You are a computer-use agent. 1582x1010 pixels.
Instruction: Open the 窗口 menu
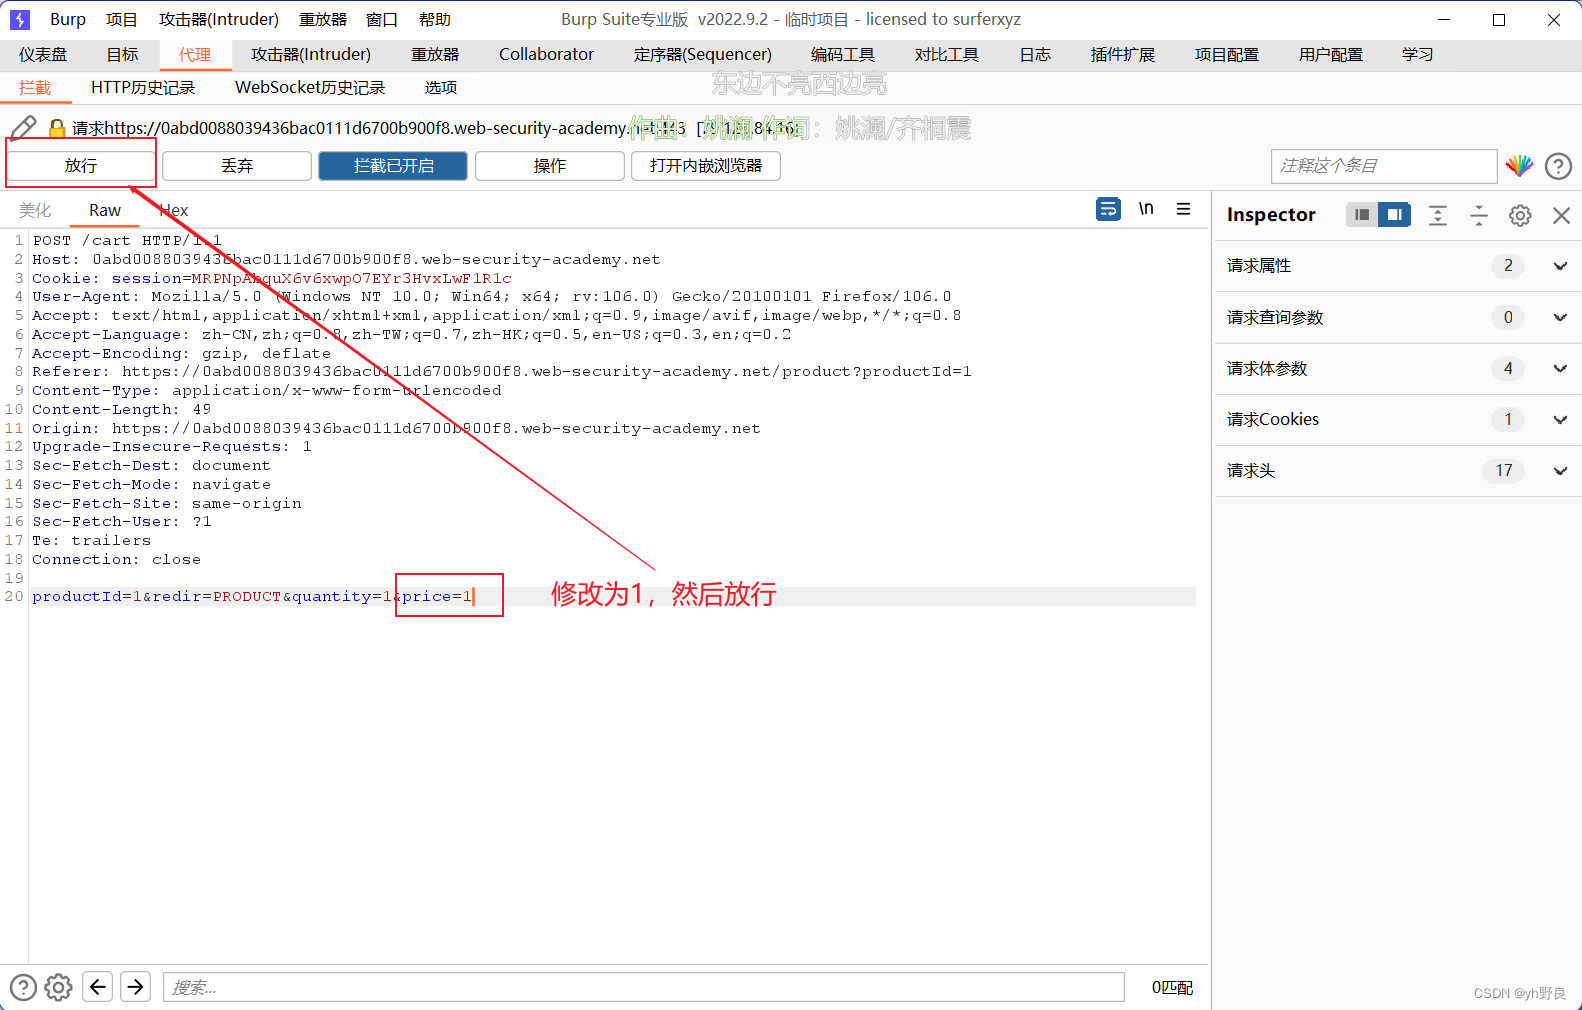point(382,19)
